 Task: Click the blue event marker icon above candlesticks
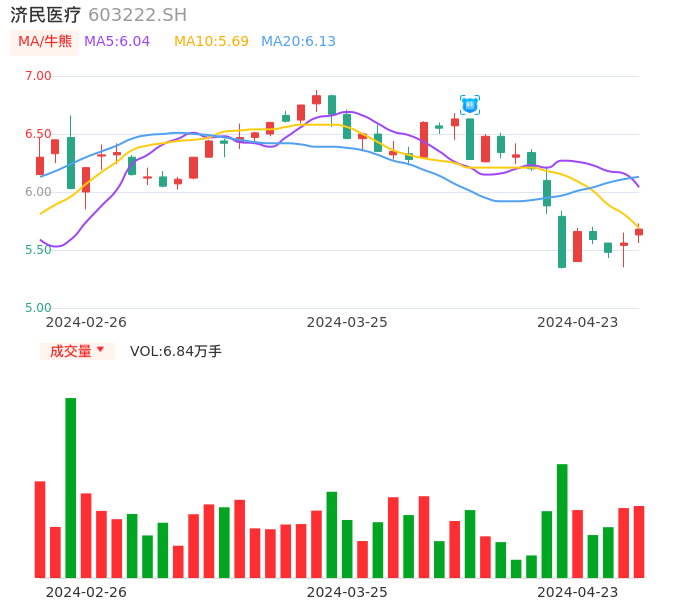[x=470, y=105]
